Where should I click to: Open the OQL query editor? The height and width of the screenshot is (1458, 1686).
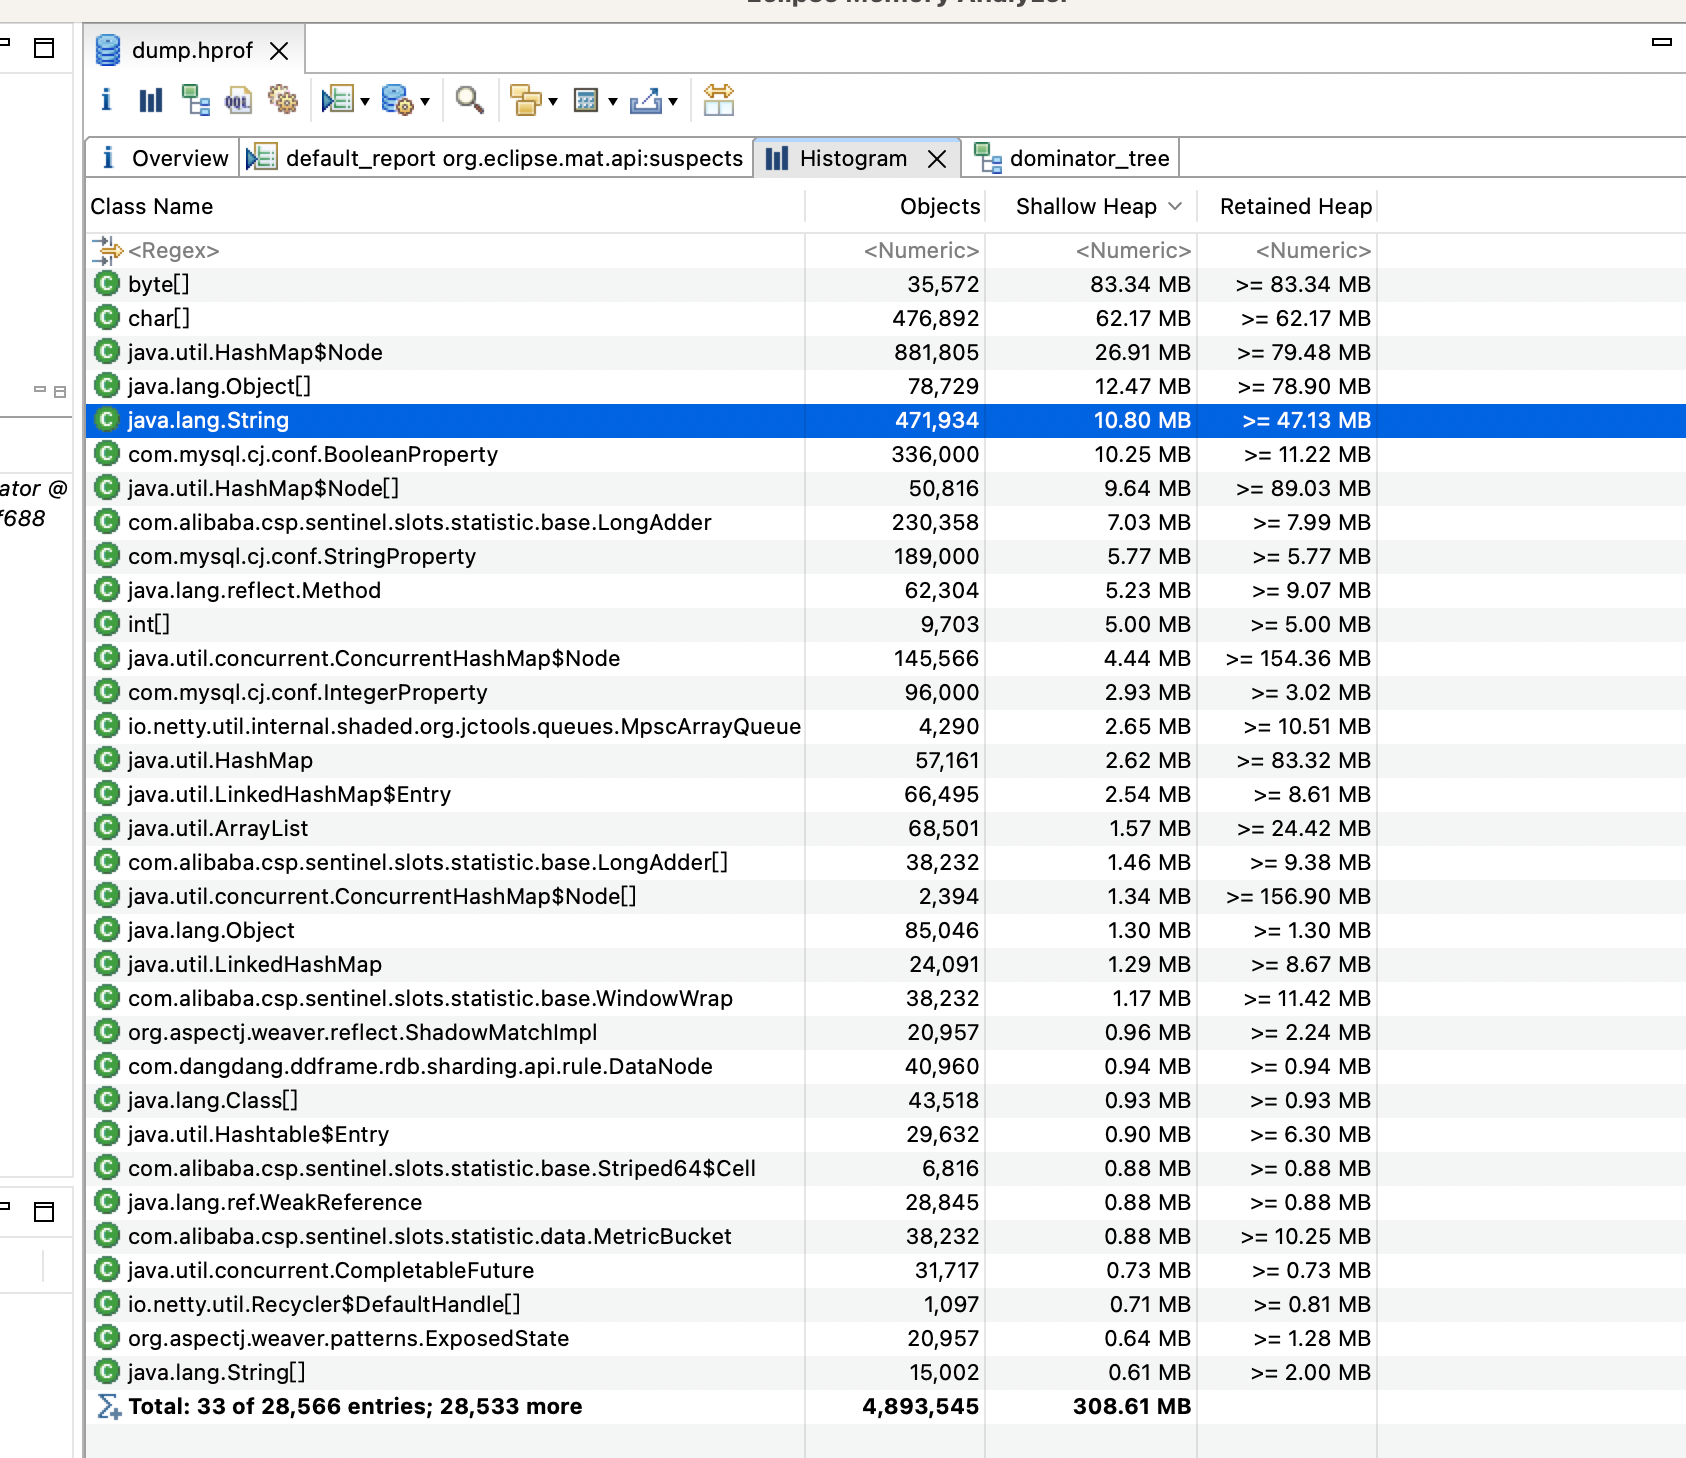[x=238, y=100]
